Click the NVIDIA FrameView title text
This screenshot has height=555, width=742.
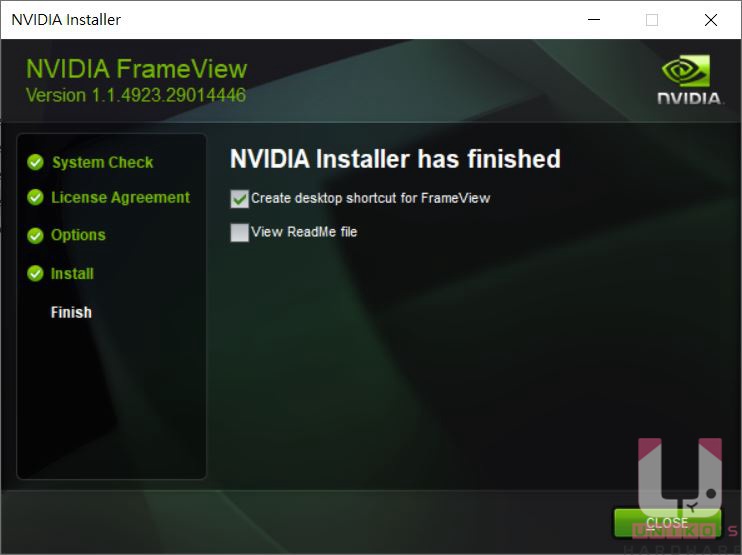click(x=136, y=69)
